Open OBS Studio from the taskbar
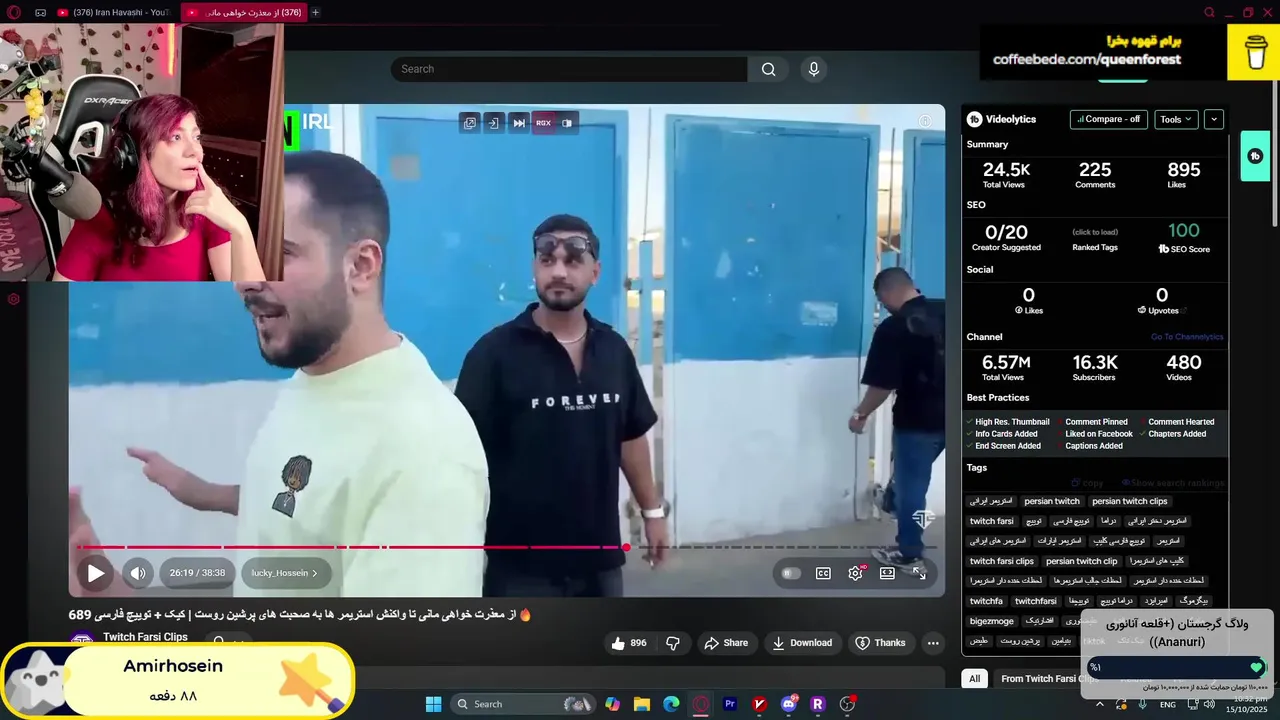Image resolution: width=1280 pixels, height=720 pixels. pos(847,704)
